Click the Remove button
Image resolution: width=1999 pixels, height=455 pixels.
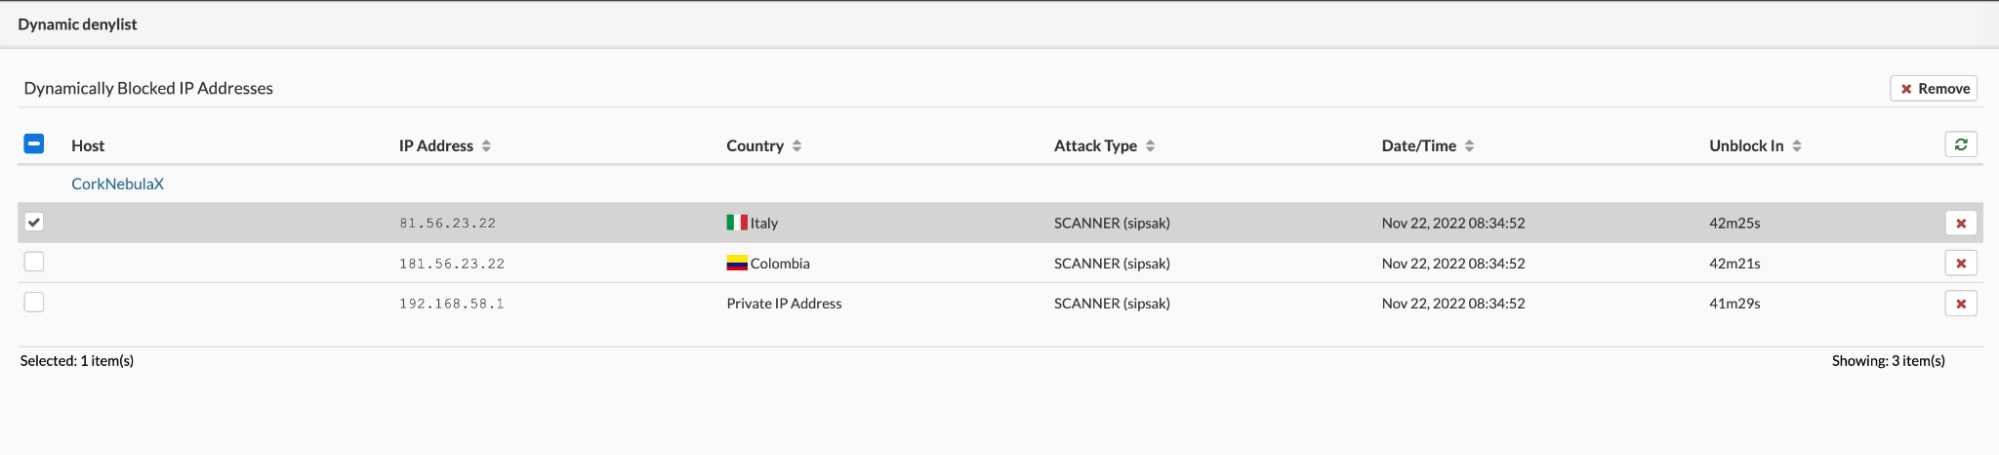click(1935, 89)
